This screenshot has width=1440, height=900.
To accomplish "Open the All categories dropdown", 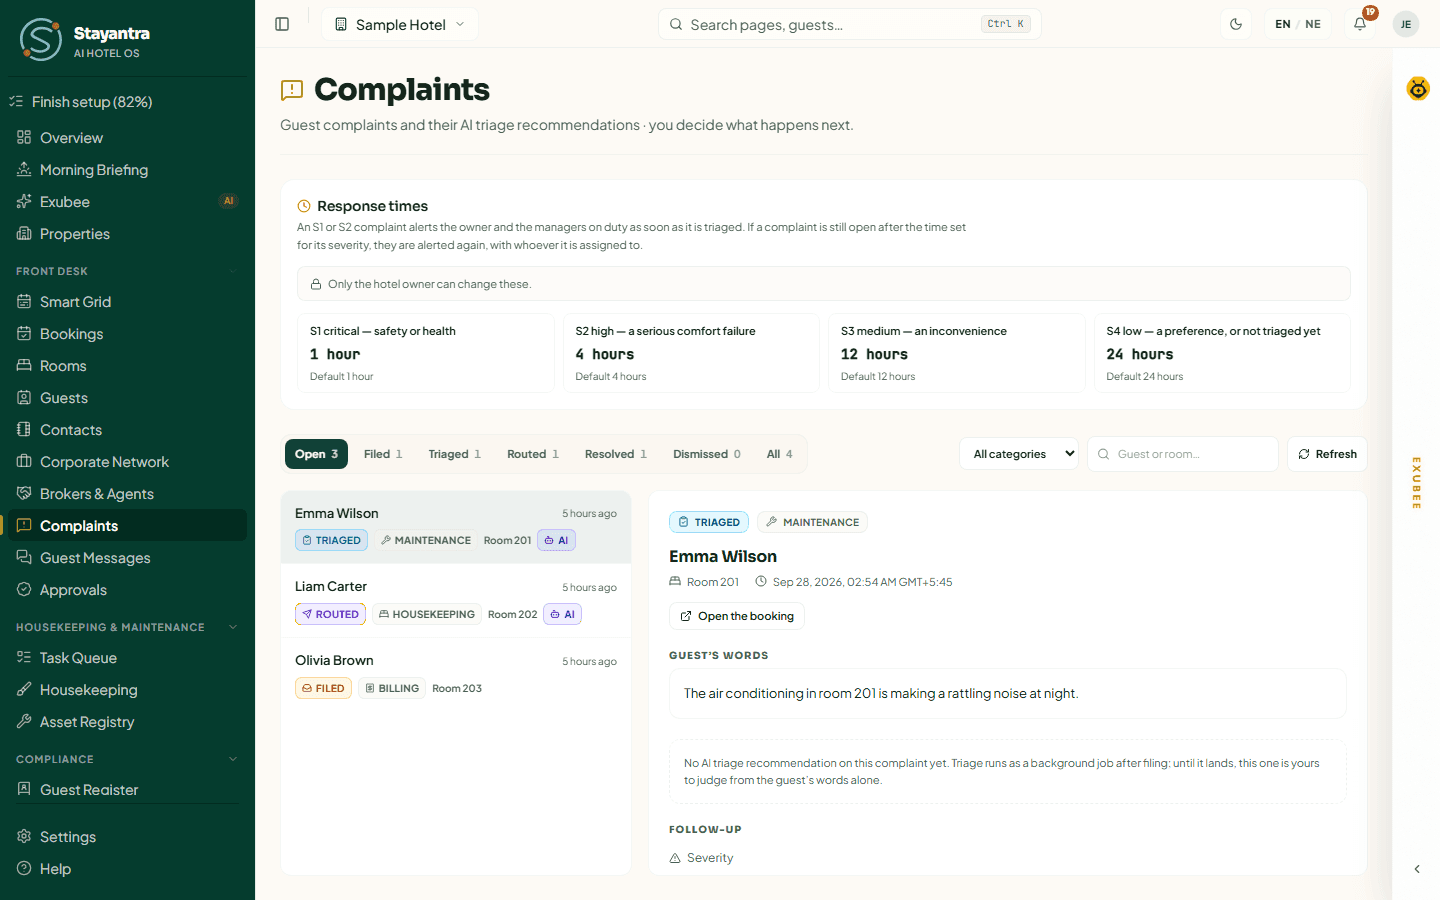I will 1019,454.
